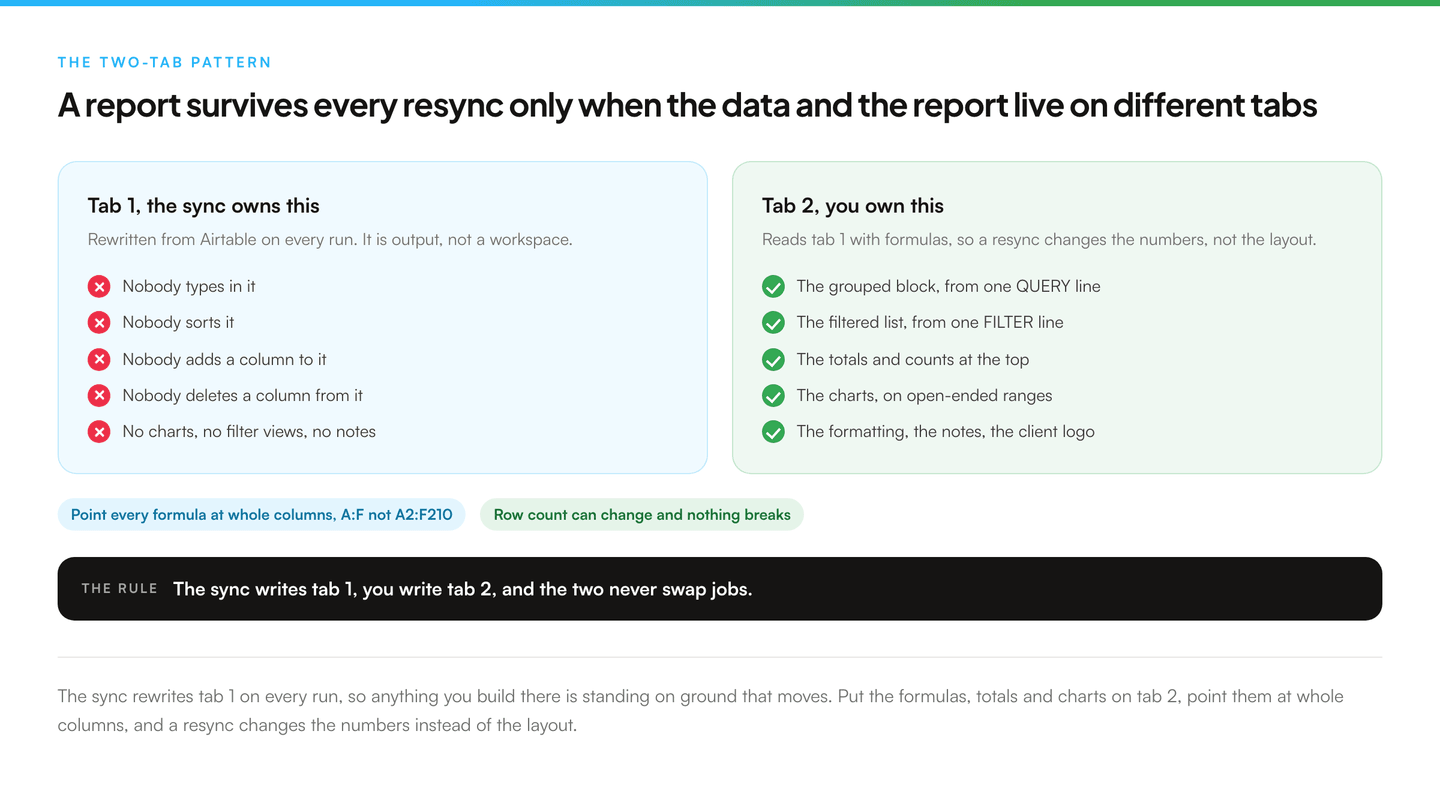This screenshot has width=1440, height=796.
Task: Click the red X next to 'Nobody deletes a column'
Action: point(99,396)
